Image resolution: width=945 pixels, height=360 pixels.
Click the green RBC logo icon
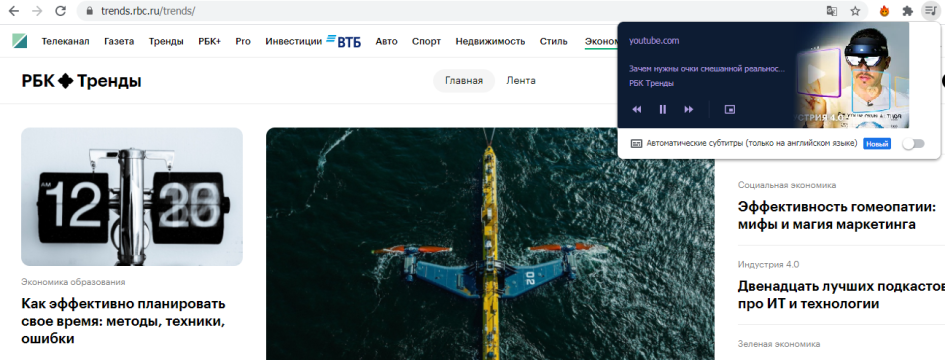(19, 41)
